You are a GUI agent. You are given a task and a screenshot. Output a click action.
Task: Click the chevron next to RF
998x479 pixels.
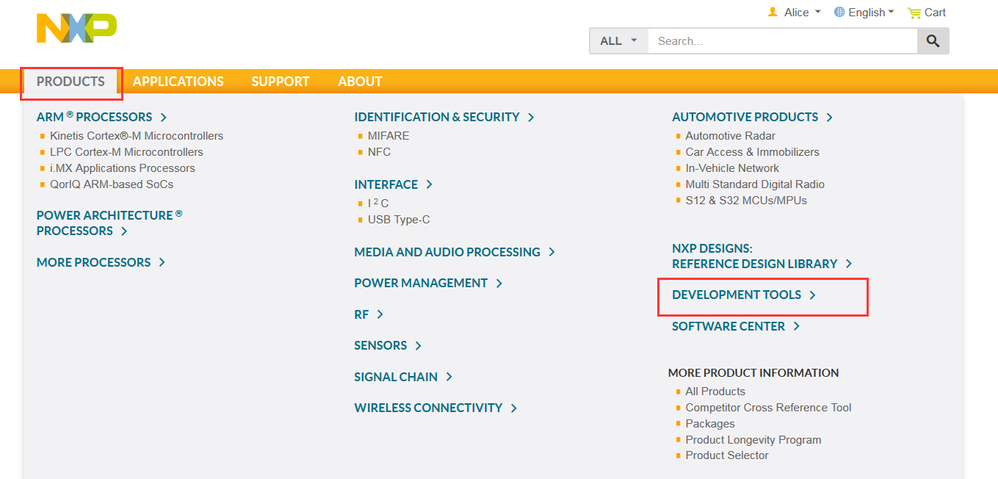click(x=380, y=314)
